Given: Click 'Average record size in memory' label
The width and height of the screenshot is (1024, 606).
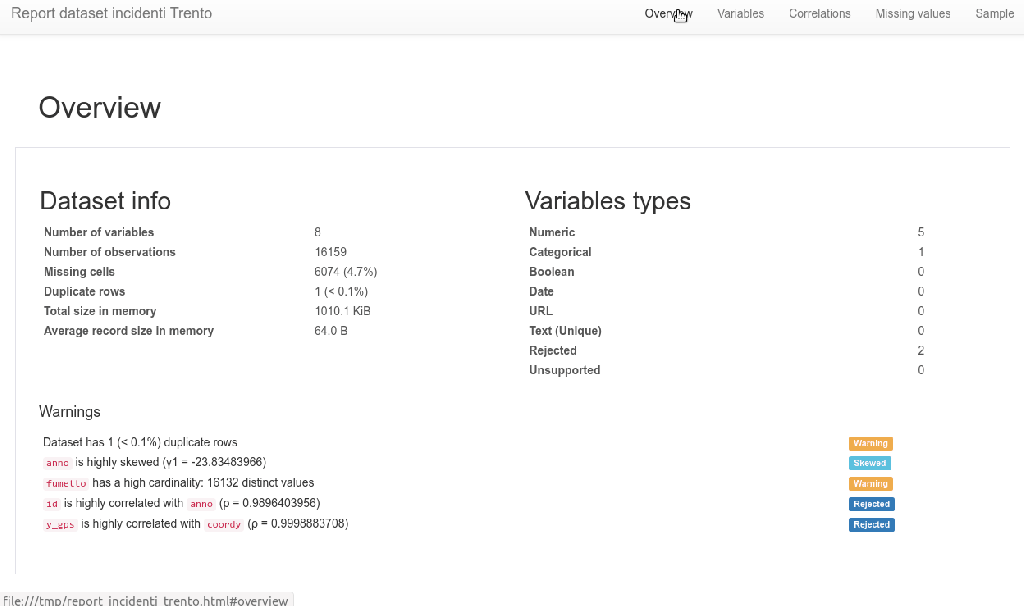Looking at the screenshot, I should click(x=129, y=330).
